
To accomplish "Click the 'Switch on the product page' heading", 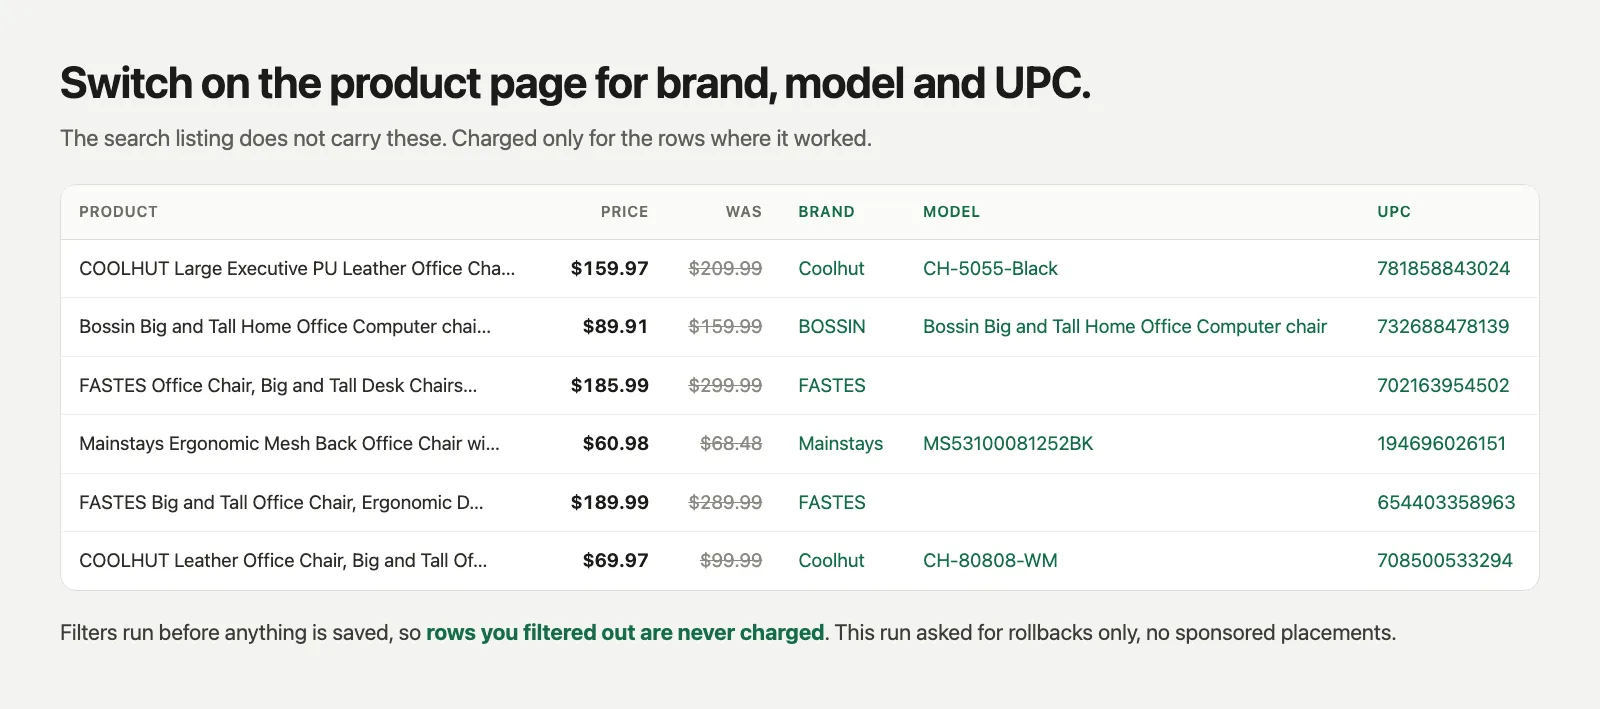I will [x=575, y=84].
